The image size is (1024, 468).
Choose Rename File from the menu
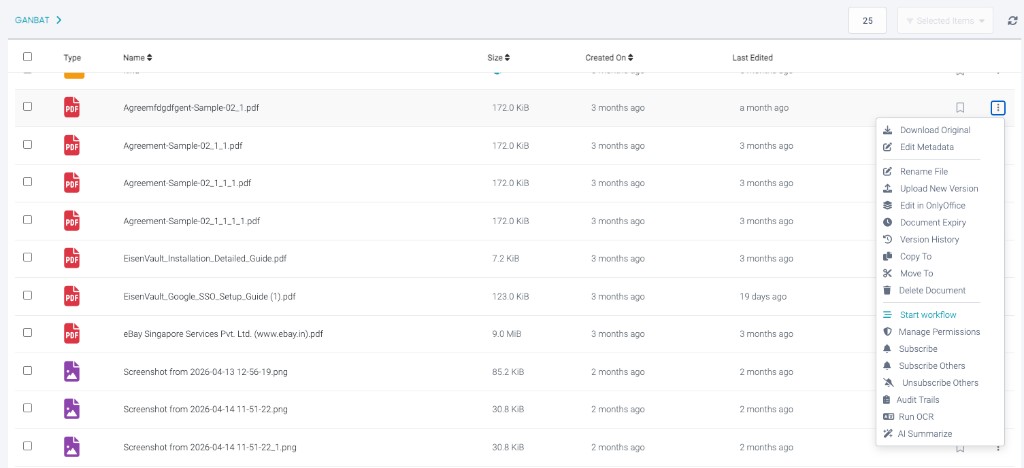point(923,172)
